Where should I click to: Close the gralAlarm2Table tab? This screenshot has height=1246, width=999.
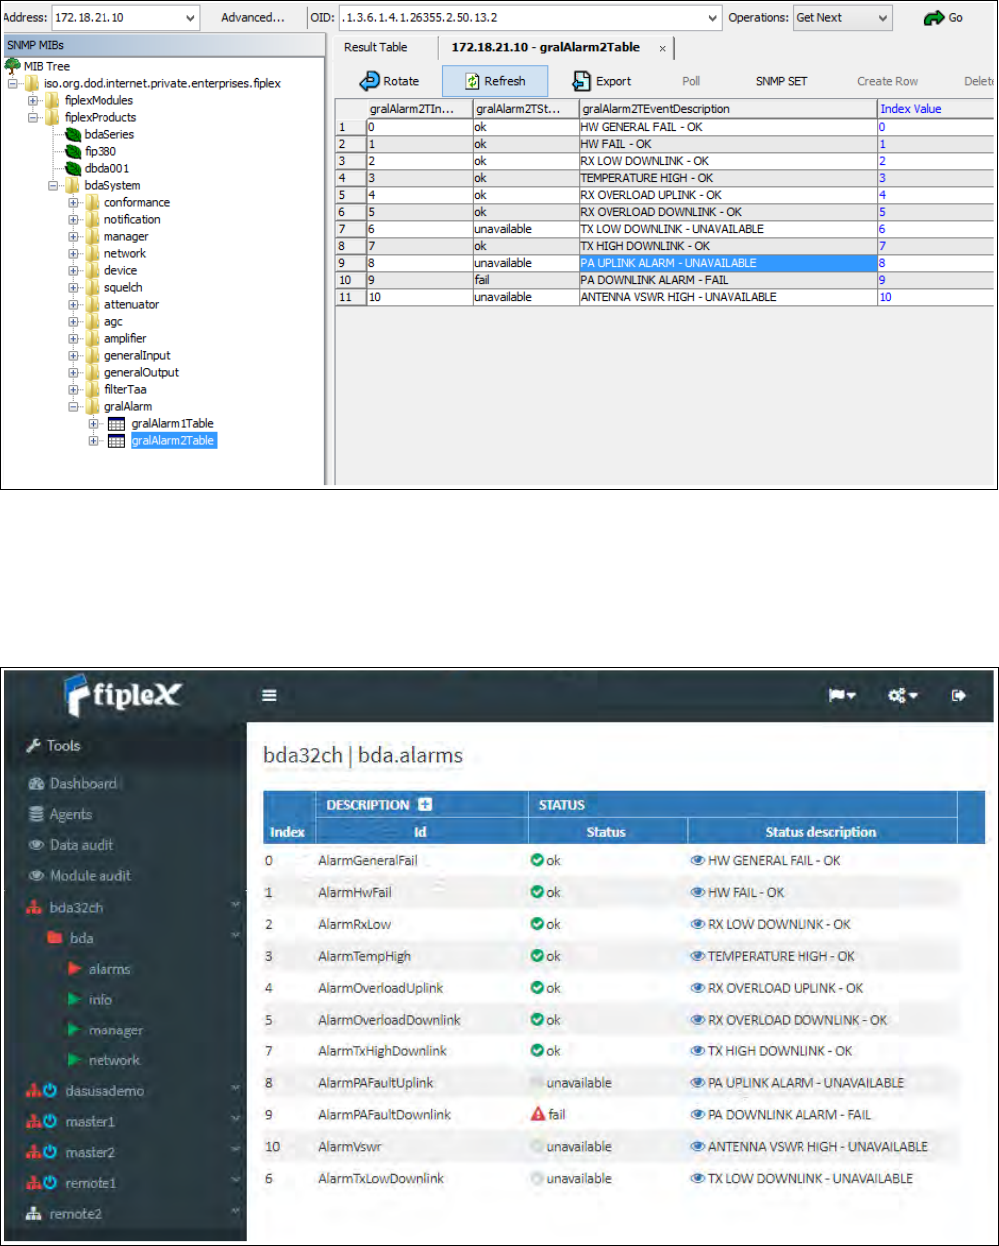click(x=662, y=48)
